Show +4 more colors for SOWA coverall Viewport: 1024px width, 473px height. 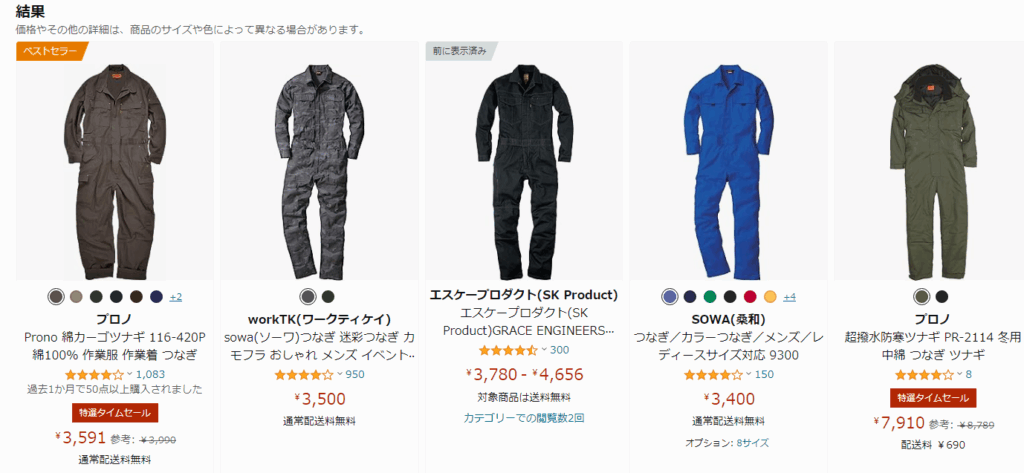tap(790, 297)
